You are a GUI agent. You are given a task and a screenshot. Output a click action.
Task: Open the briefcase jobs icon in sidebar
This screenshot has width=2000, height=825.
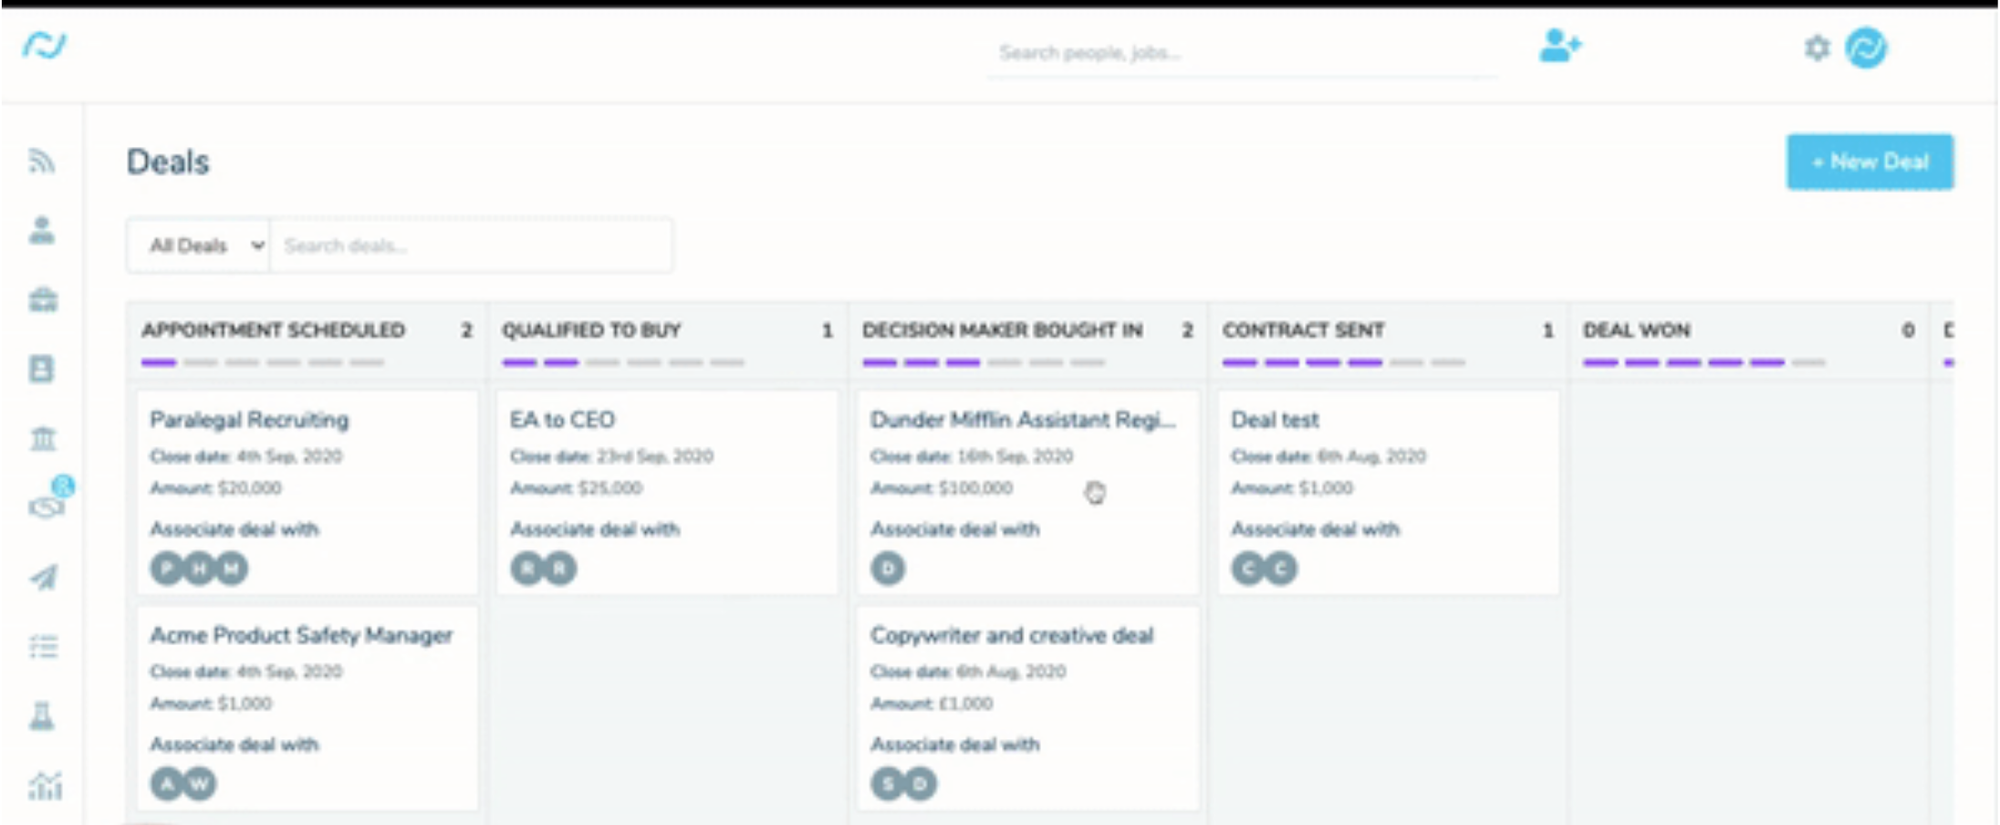pos(42,299)
